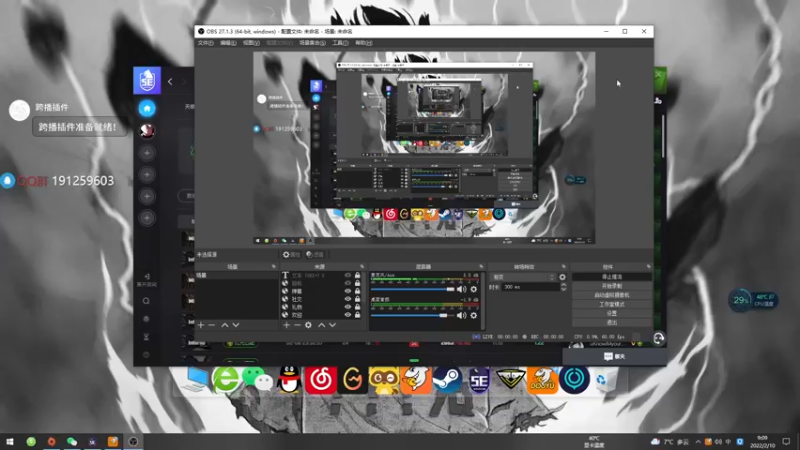The height and width of the screenshot is (450, 800).
Task: Toggle visibility of the 社交 source
Action: pos(347,299)
